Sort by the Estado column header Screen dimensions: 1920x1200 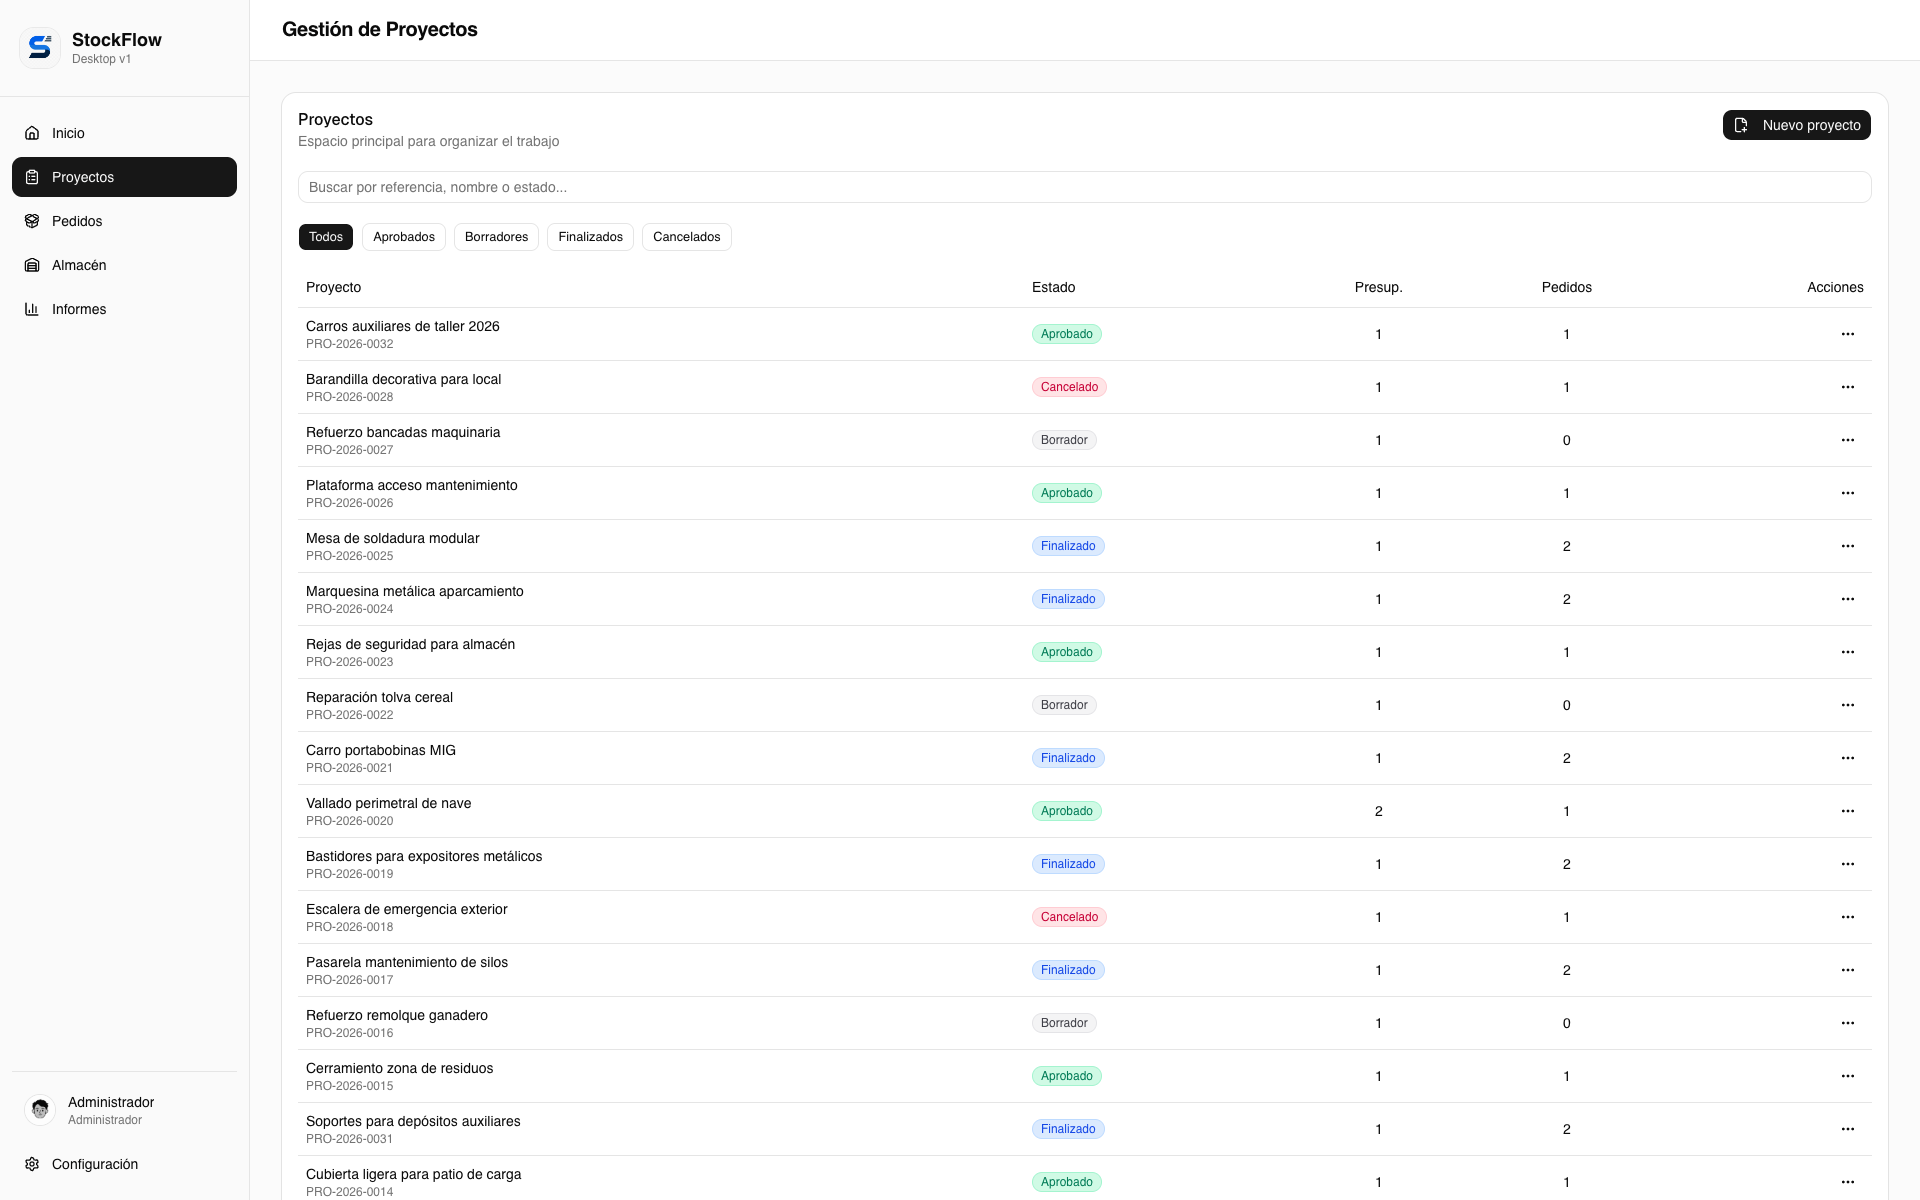tap(1053, 287)
